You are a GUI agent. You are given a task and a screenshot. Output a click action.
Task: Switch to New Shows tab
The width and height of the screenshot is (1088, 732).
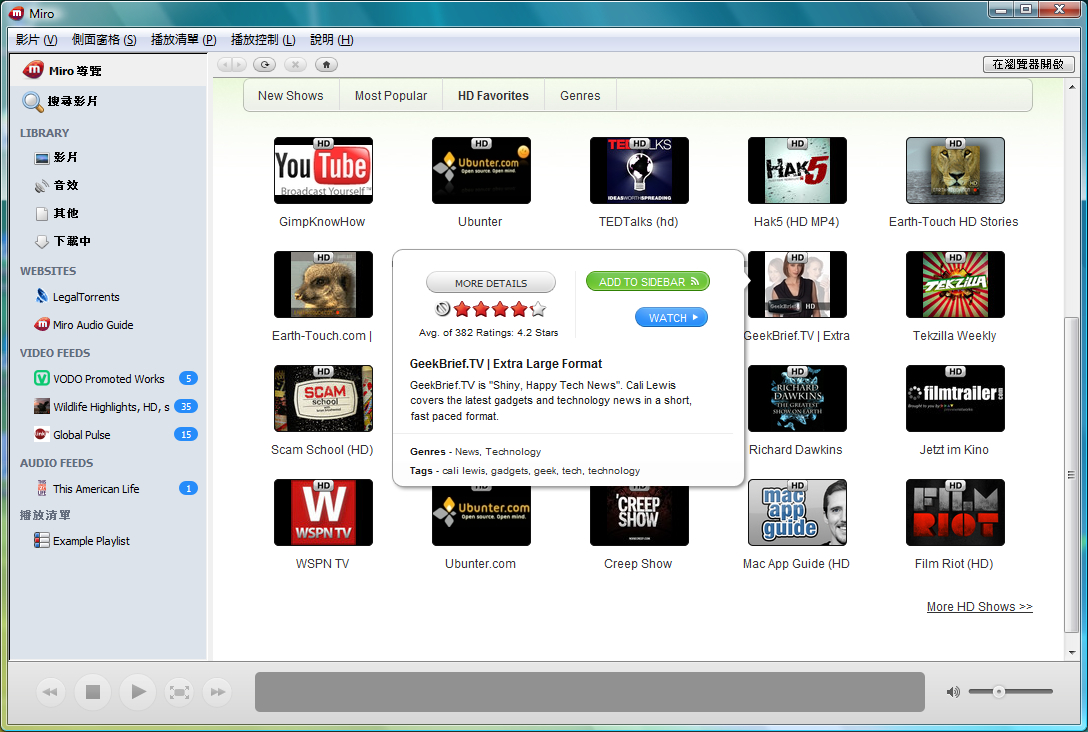coord(291,96)
